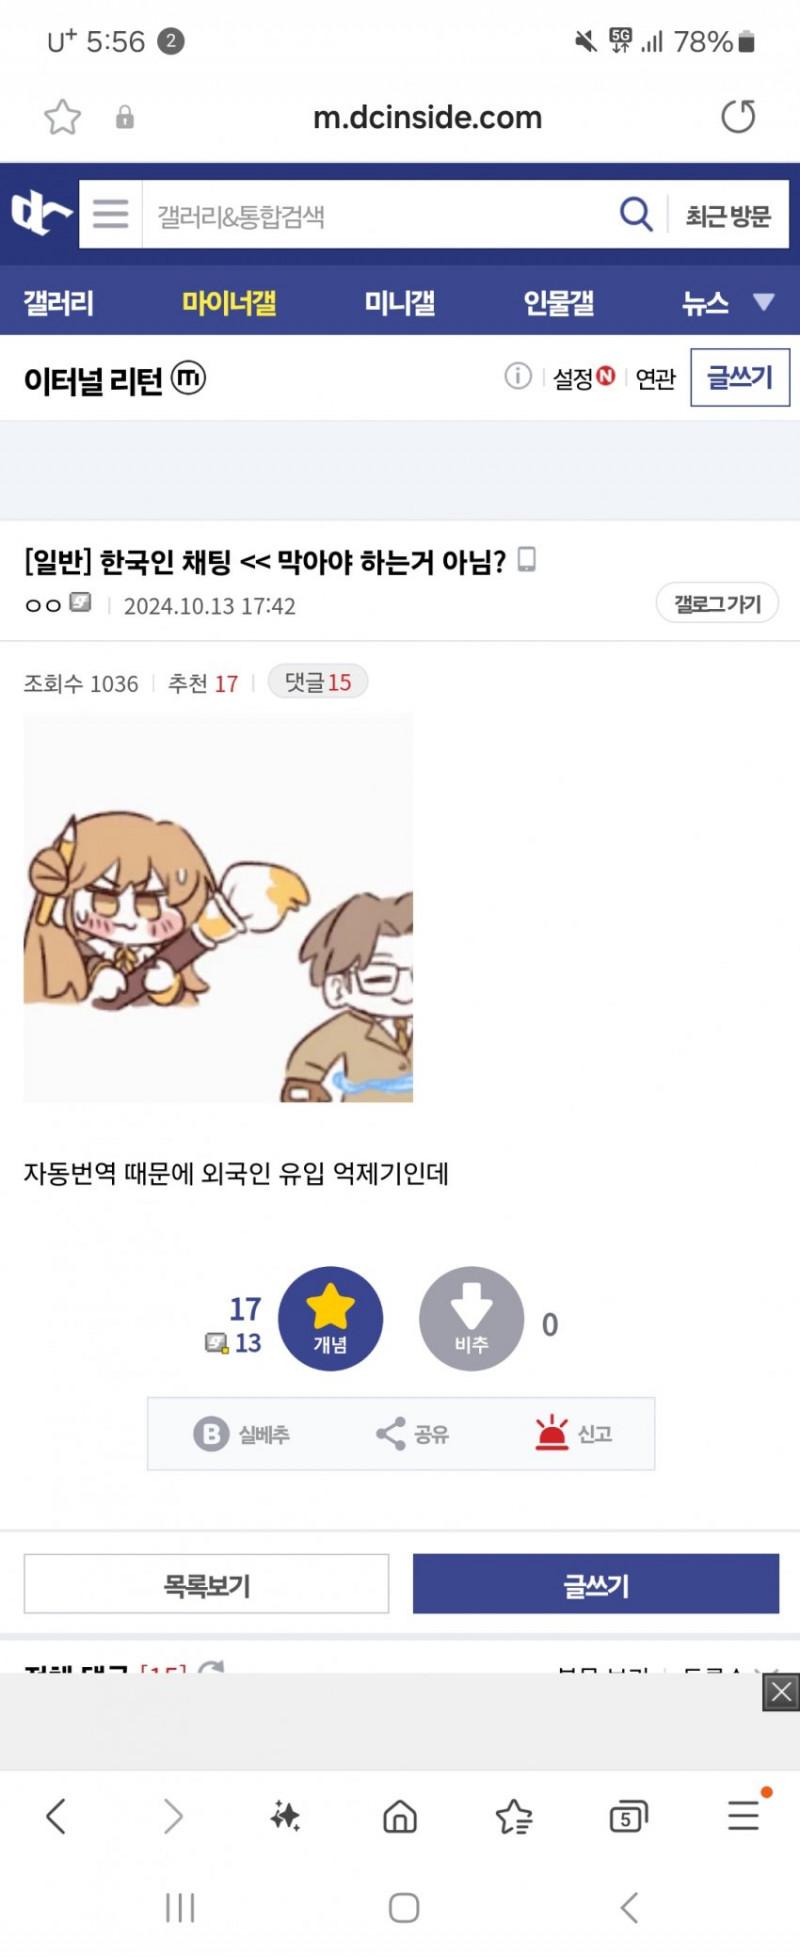The height and width of the screenshot is (1956, 800).
Task: Go to the browser home icon
Action: tap(400, 1816)
